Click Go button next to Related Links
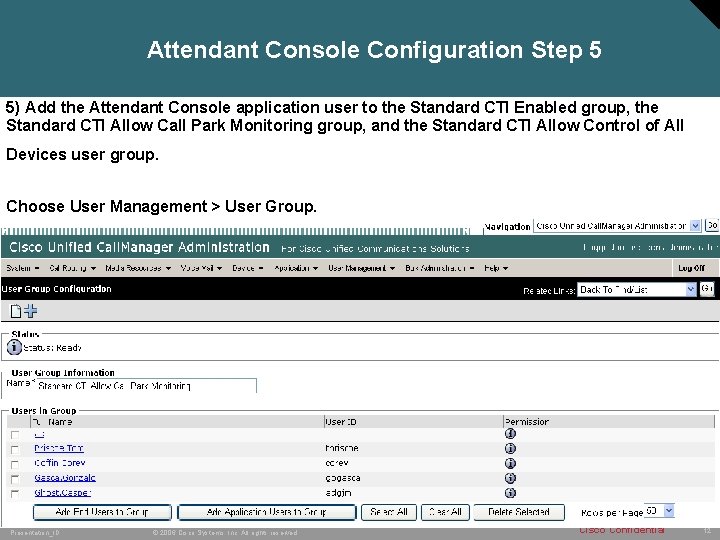 (x=707, y=289)
